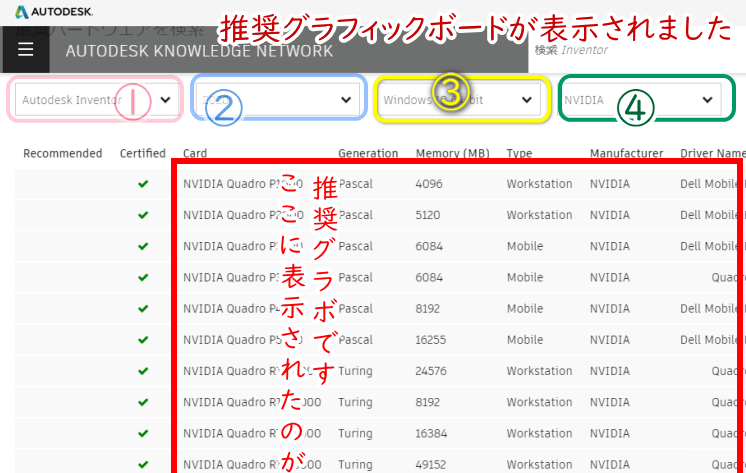Sort by the Card column header
This screenshot has width=746, height=473.
coord(195,153)
